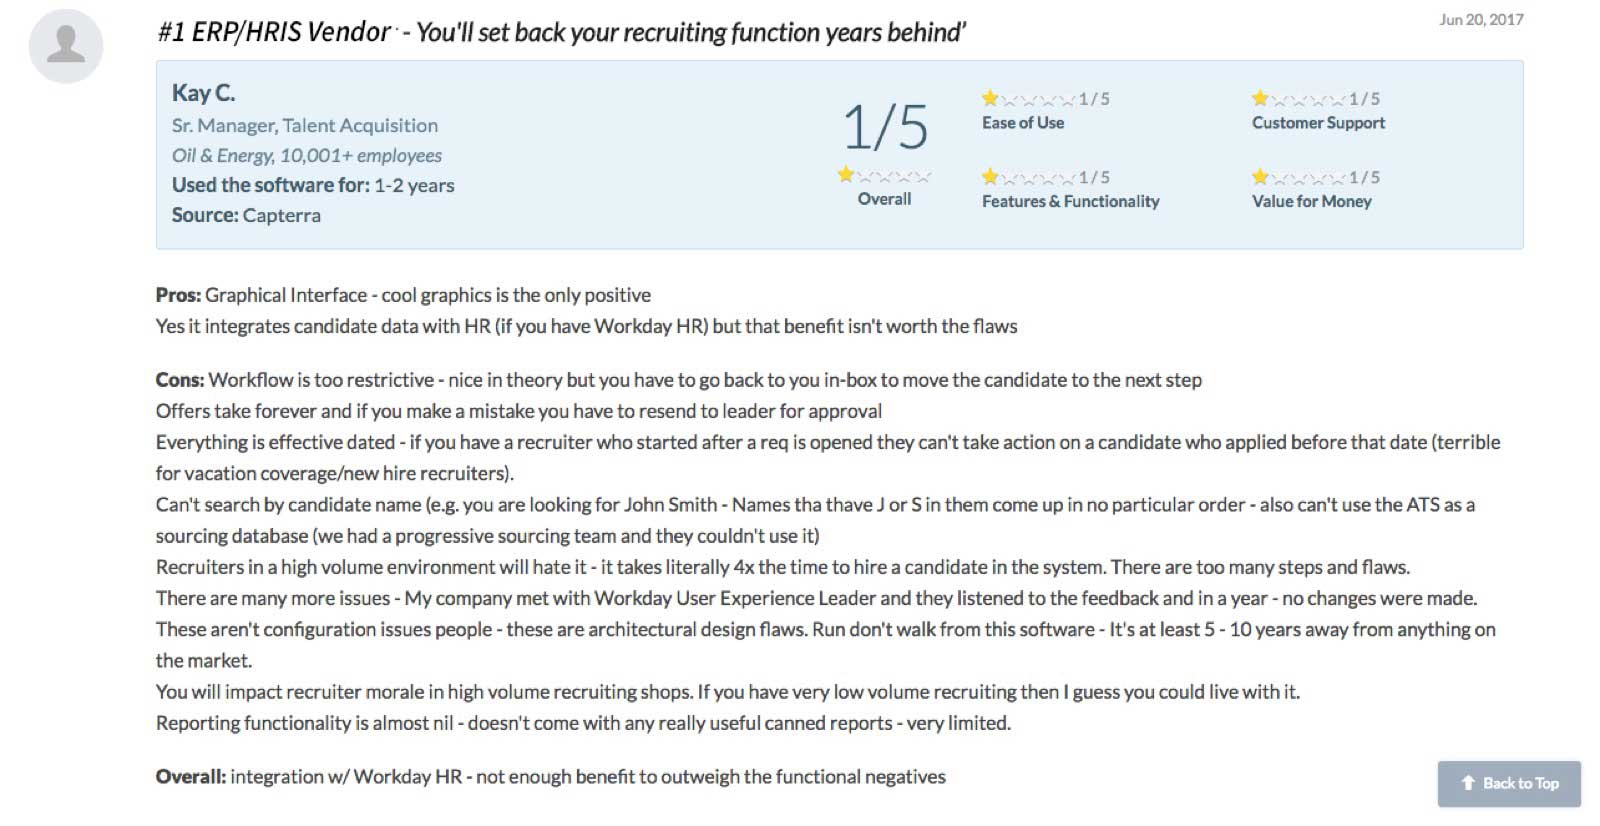Click the Overall summary label at bottom
Image resolution: width=1600 pixels, height=826 pixels.
coord(191,777)
